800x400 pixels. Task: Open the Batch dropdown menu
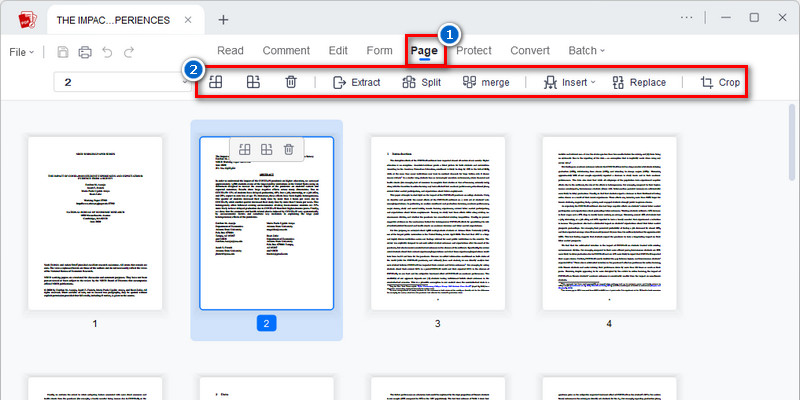pos(587,51)
